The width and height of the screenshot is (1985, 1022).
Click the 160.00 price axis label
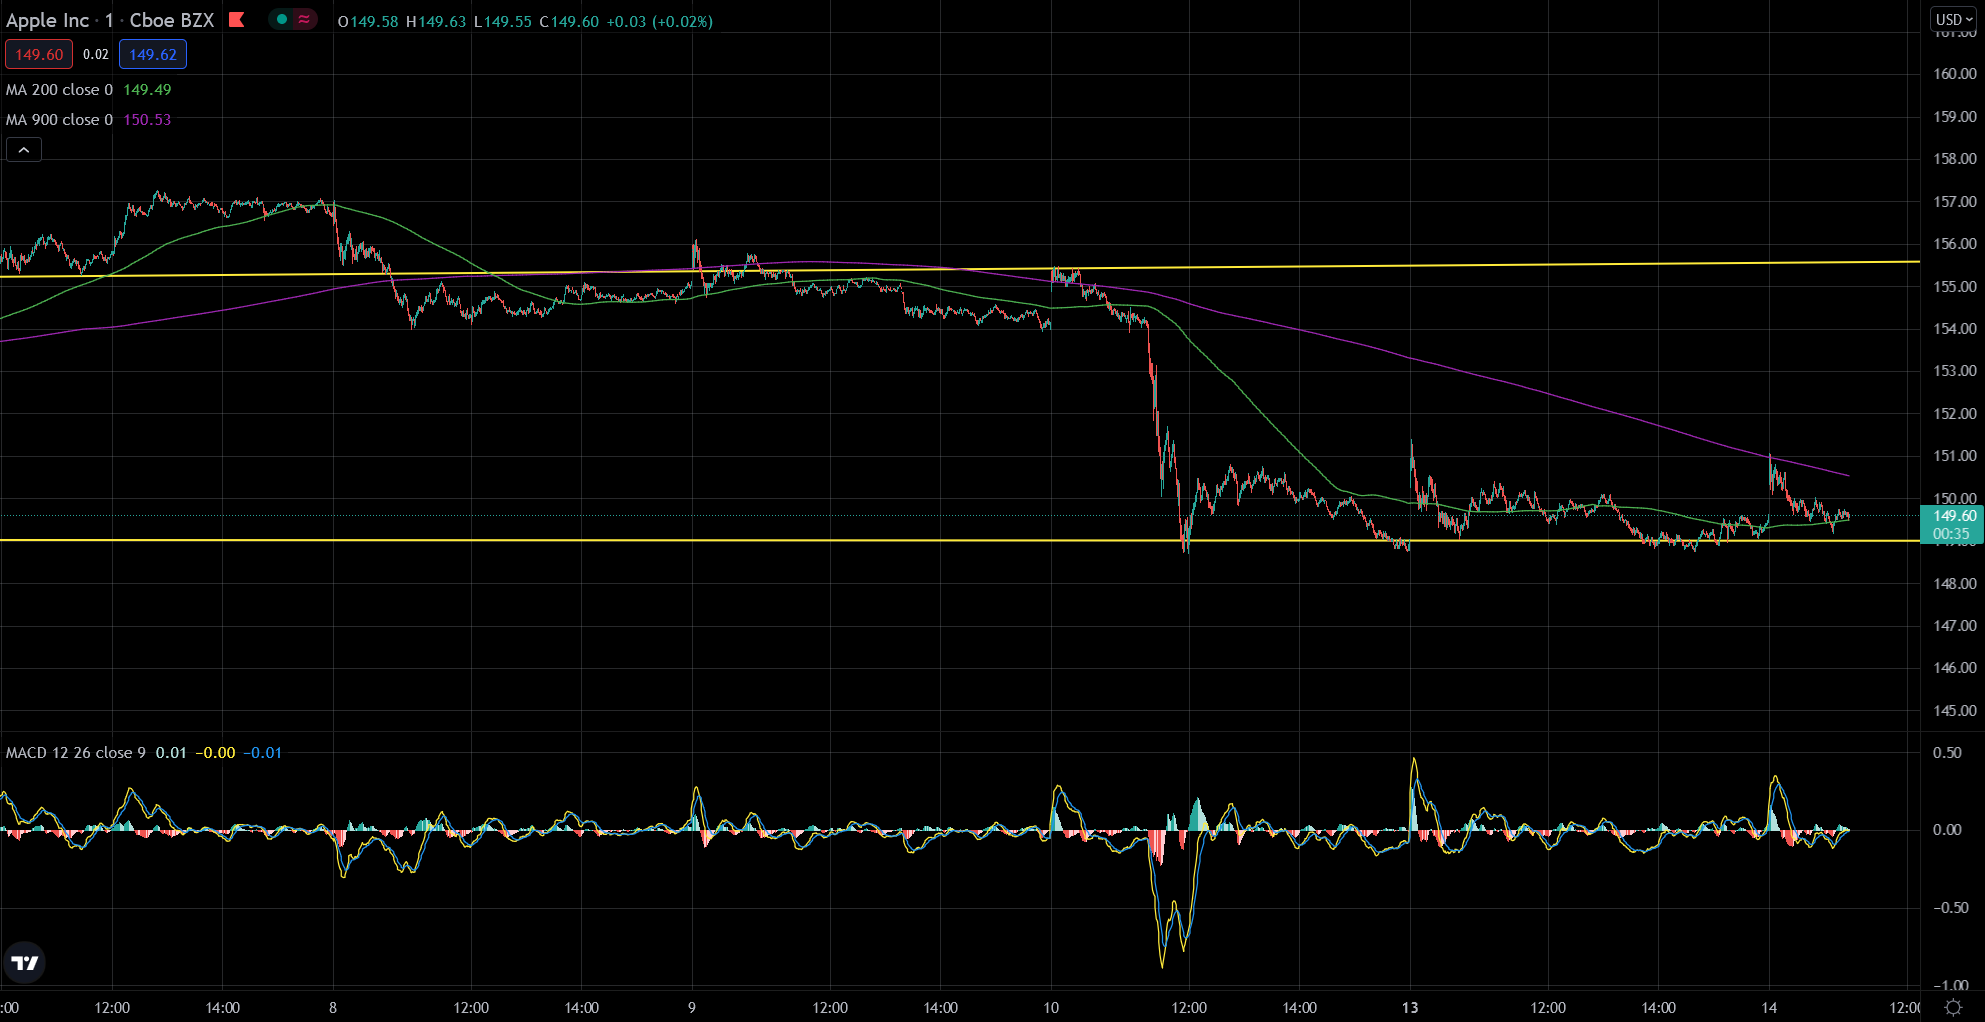1955,74
